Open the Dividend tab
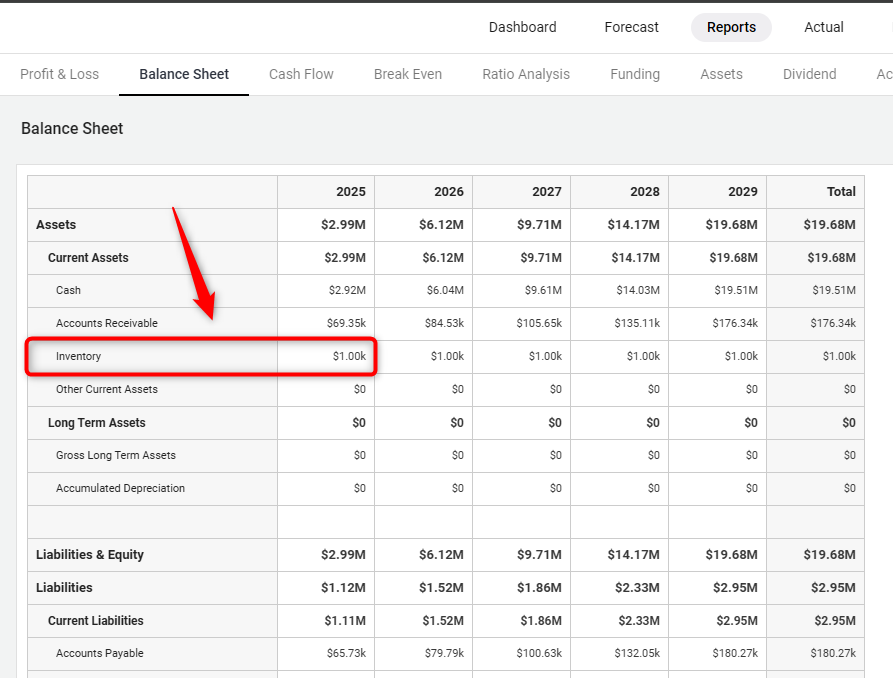The image size is (893, 678). pos(809,74)
